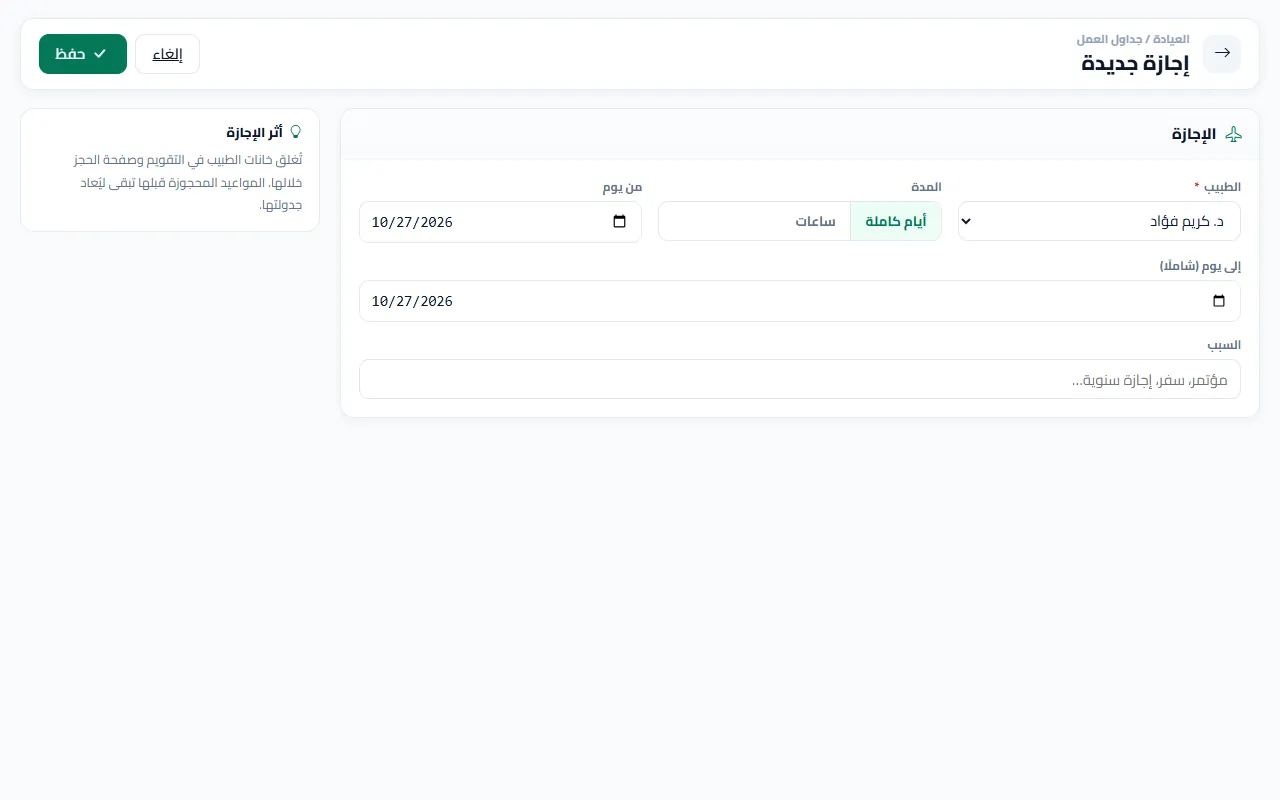Click the من يوم field label
This screenshot has height=800, width=1280.
(622, 187)
